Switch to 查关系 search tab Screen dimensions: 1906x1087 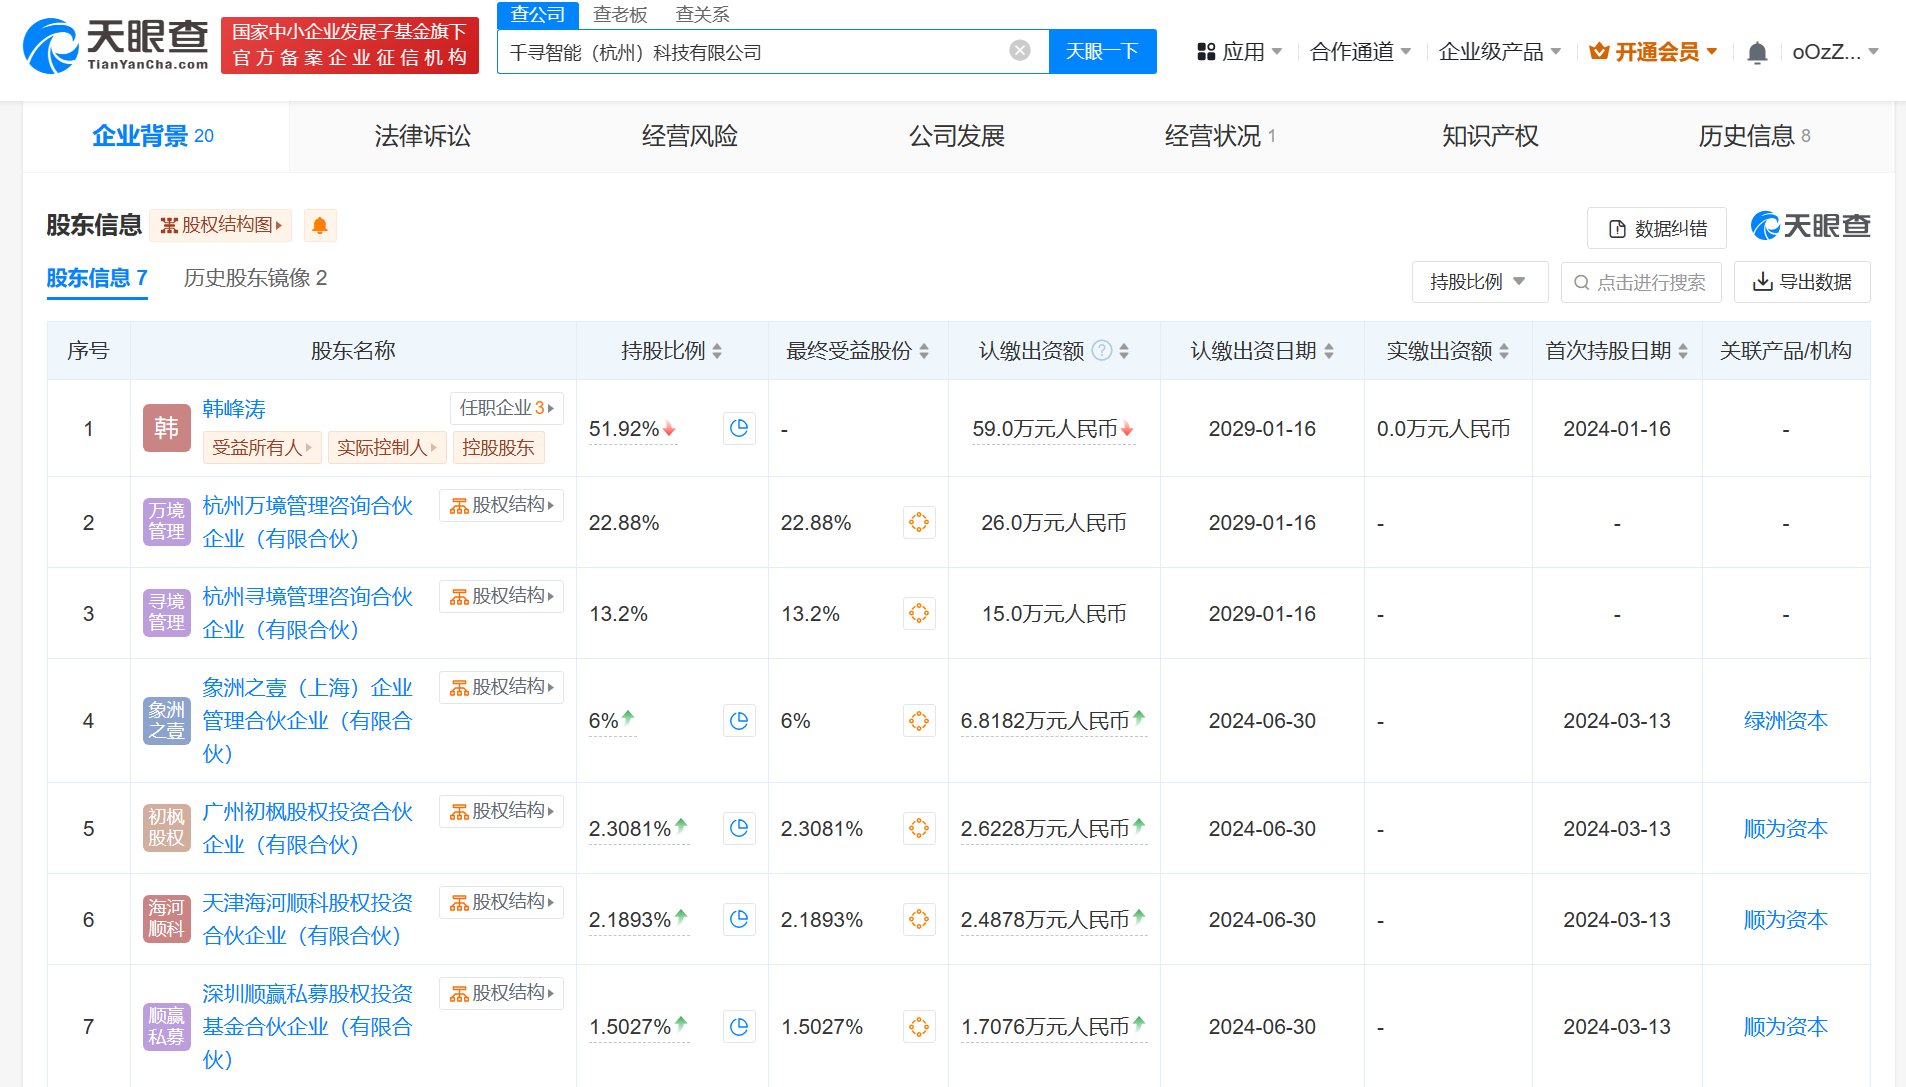[x=702, y=15]
